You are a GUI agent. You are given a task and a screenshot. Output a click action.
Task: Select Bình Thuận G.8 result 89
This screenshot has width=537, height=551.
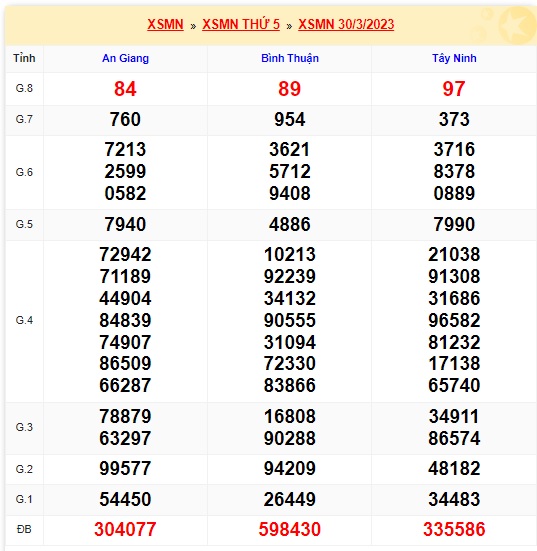290,89
